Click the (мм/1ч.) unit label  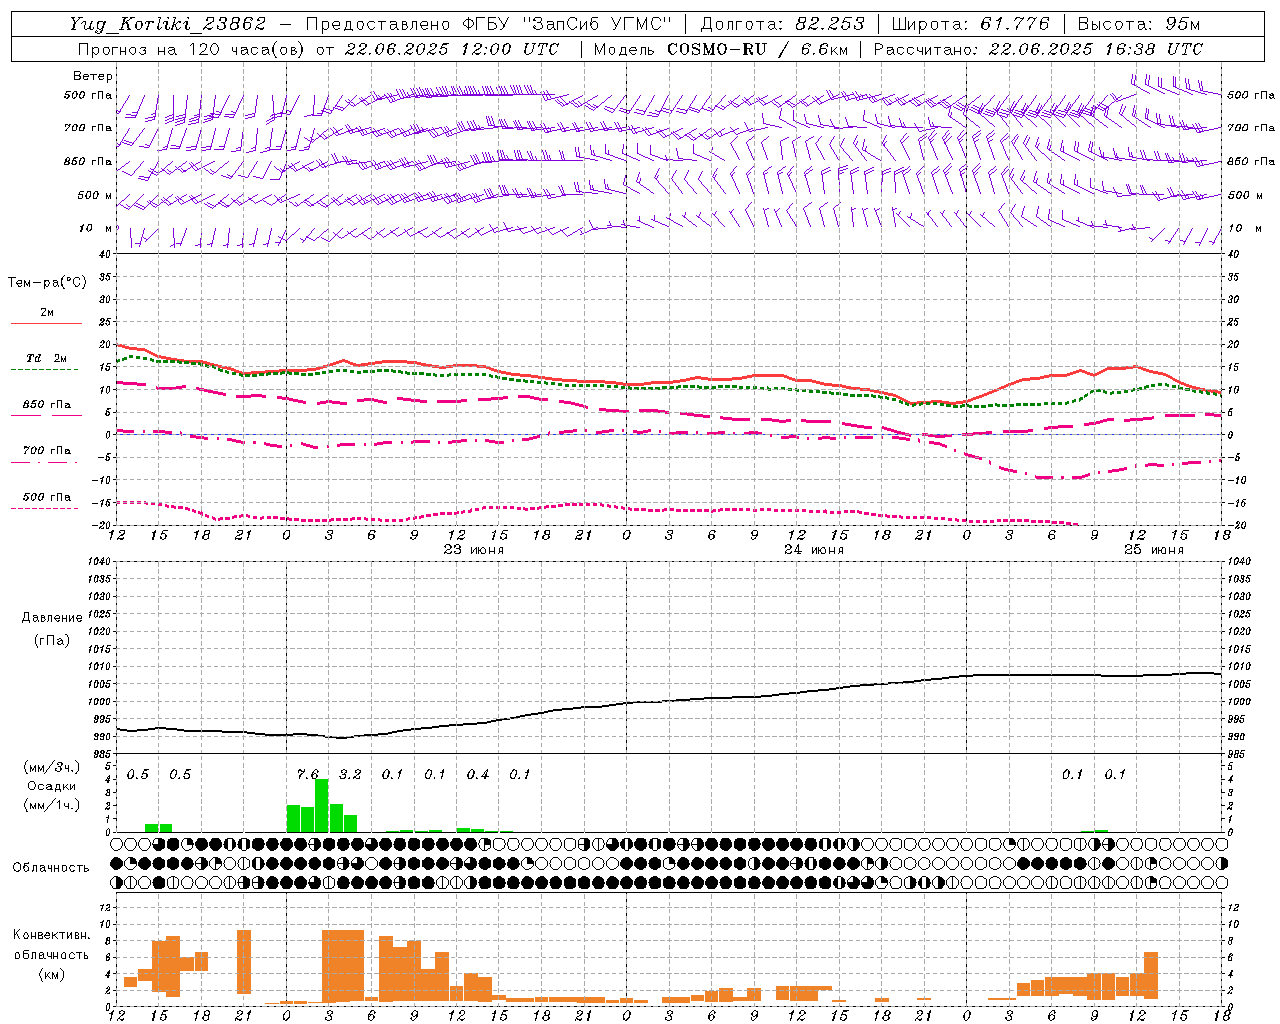(x=51, y=805)
